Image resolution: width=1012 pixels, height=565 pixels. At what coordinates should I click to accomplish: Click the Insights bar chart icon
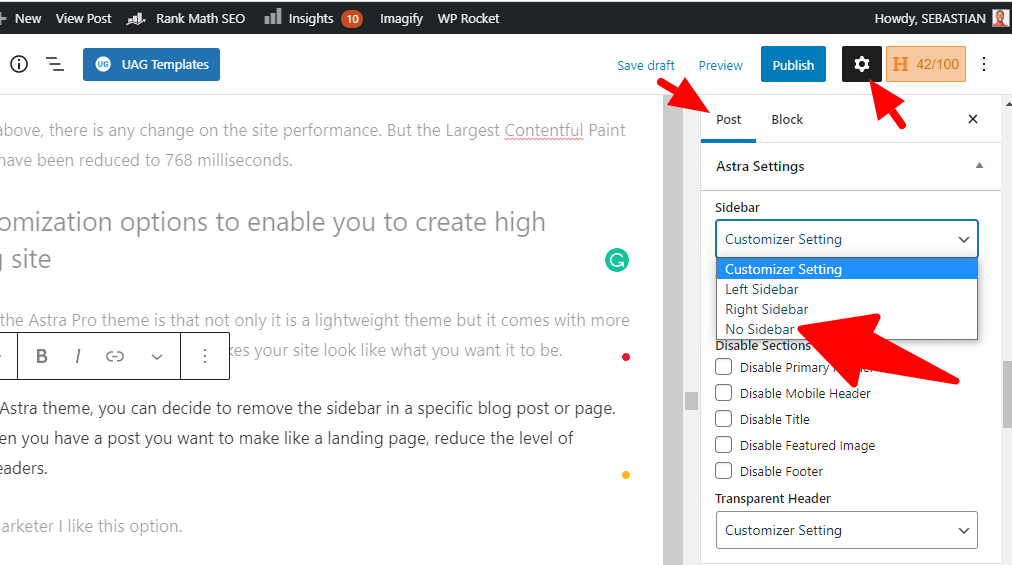[273, 17]
